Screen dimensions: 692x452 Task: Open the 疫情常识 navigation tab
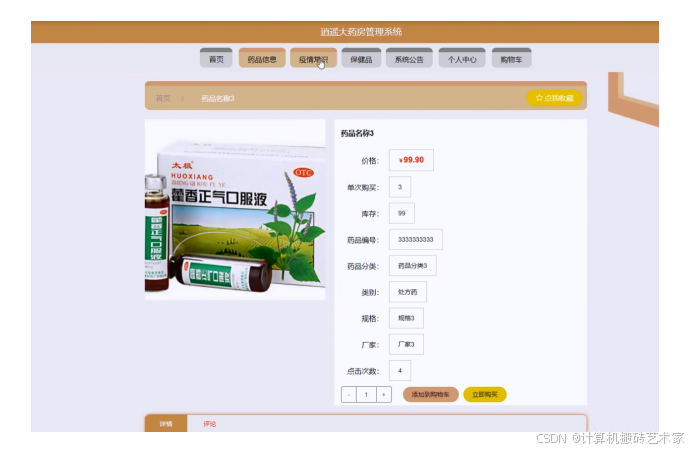coord(313,58)
